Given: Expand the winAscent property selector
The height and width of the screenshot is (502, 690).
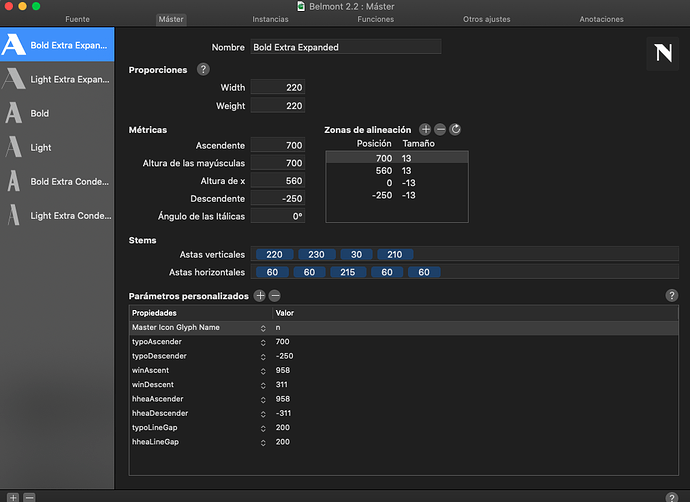Looking at the screenshot, I should tap(263, 370).
